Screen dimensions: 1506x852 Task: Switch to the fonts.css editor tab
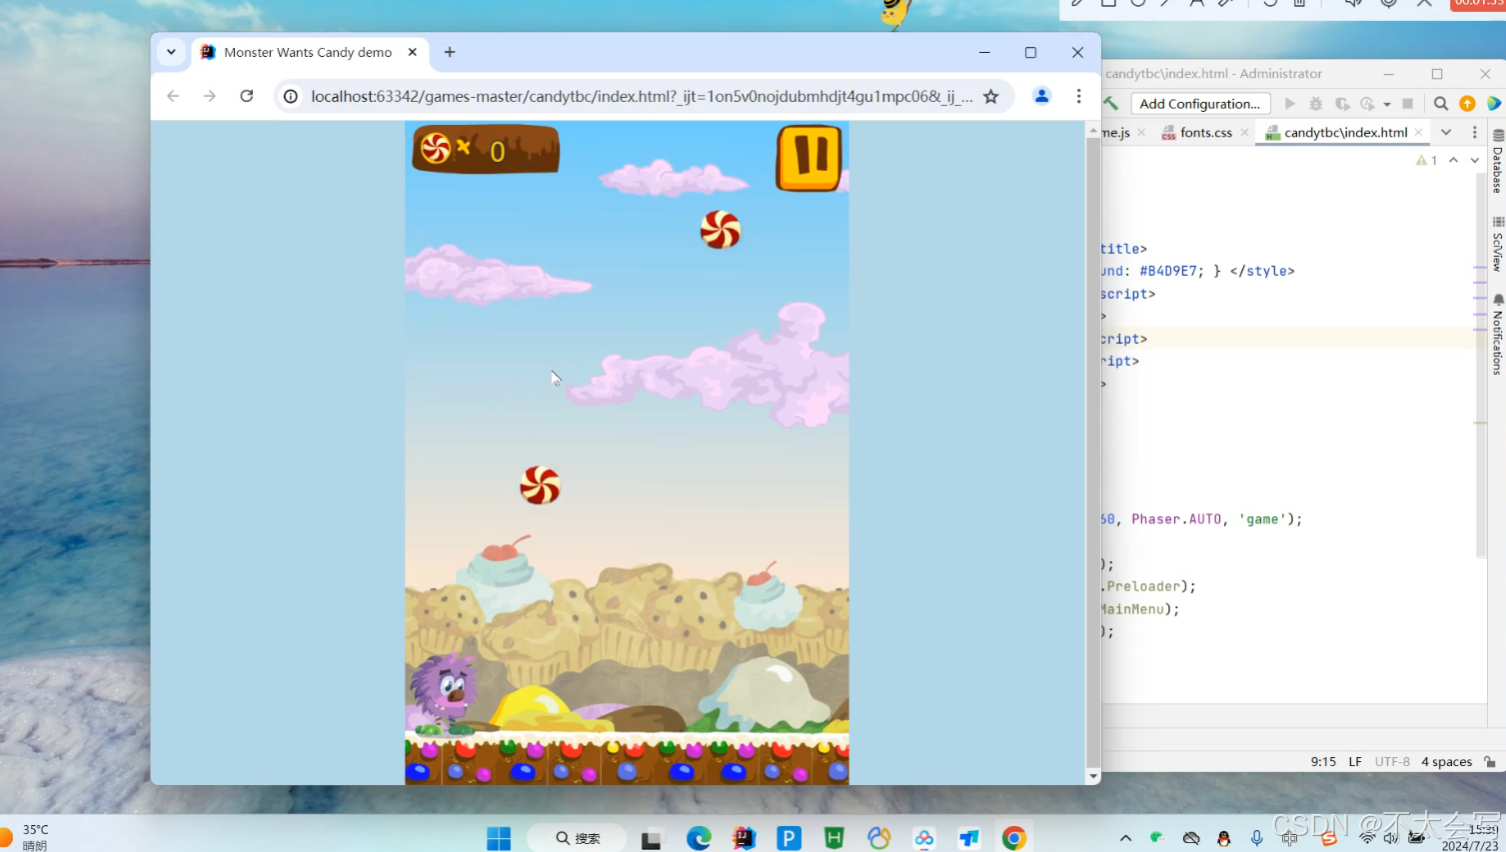point(1204,132)
